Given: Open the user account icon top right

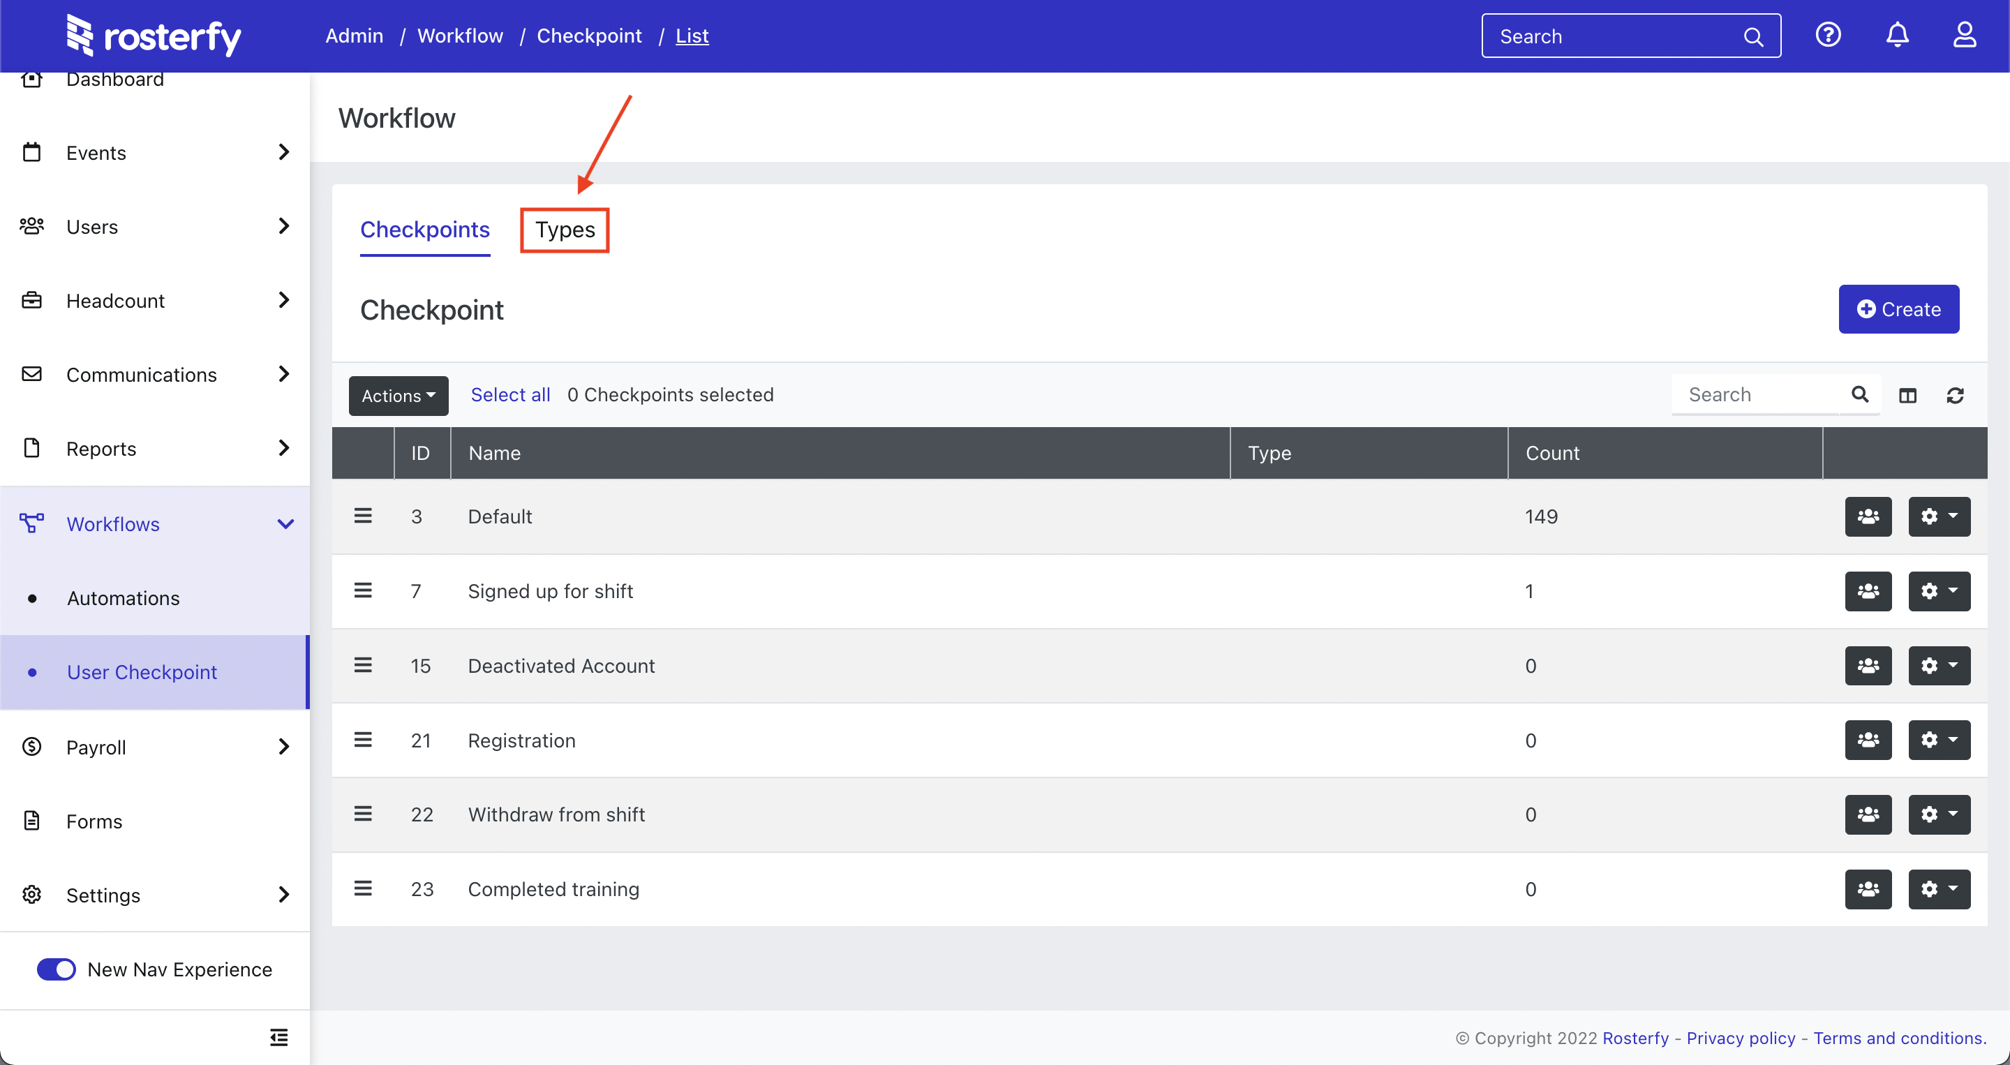Looking at the screenshot, I should click(x=1963, y=35).
